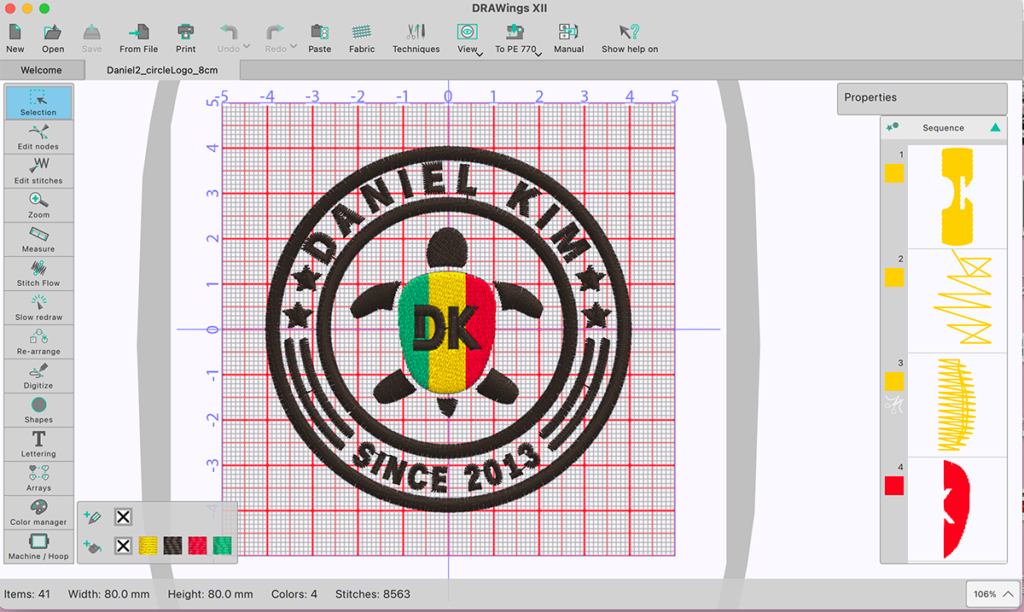Open the Manual
Viewport: 1024px width, 612px height.
[568, 38]
